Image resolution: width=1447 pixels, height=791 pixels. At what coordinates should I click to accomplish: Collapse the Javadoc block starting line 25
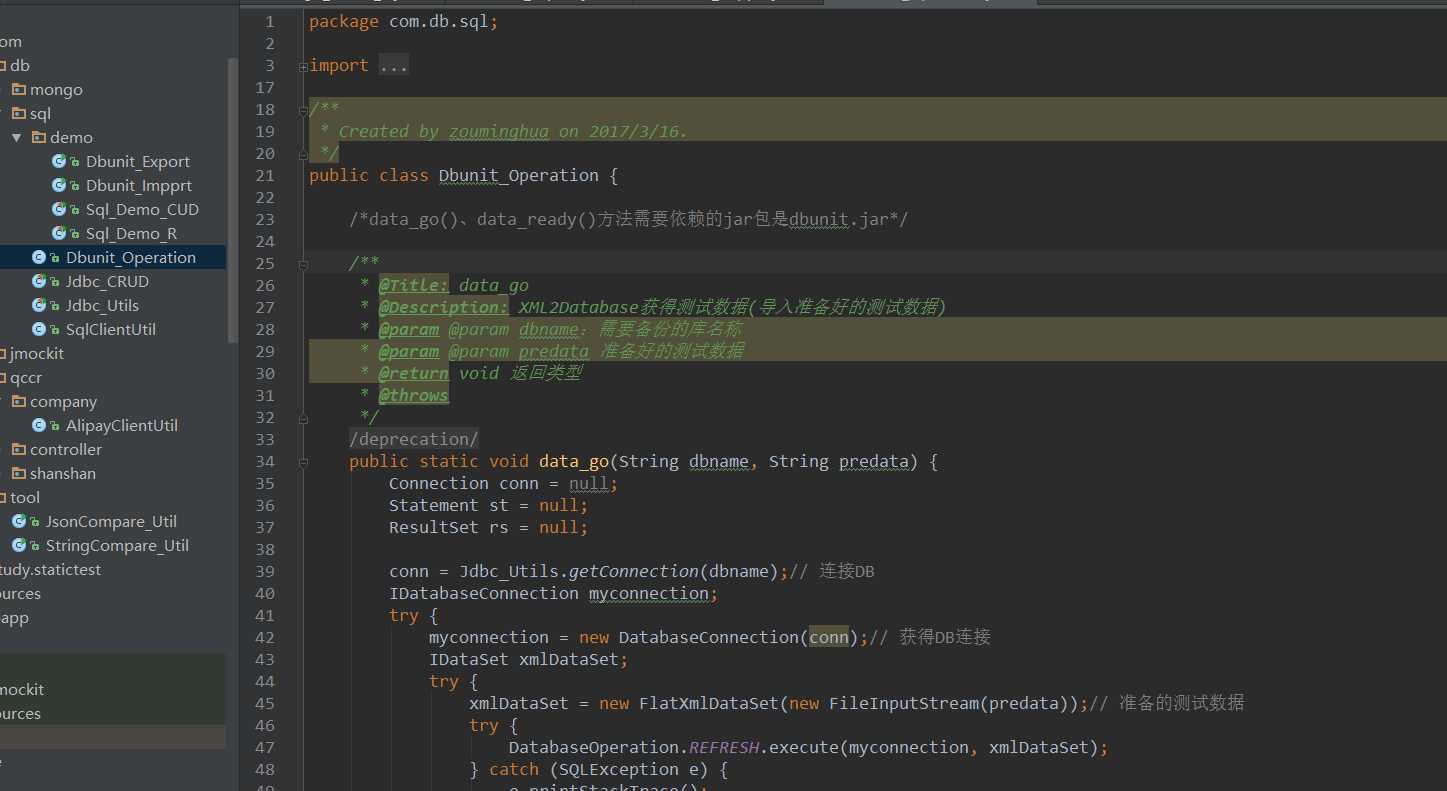click(x=303, y=264)
